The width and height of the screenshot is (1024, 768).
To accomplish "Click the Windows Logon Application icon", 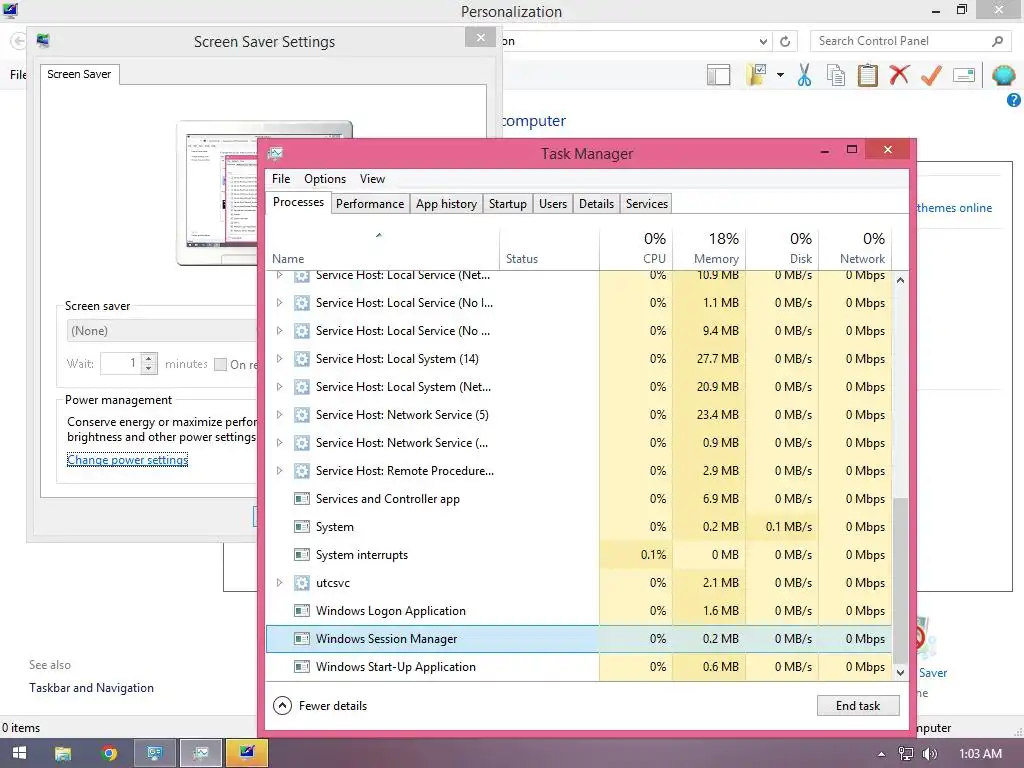I will pyautogui.click(x=302, y=611).
